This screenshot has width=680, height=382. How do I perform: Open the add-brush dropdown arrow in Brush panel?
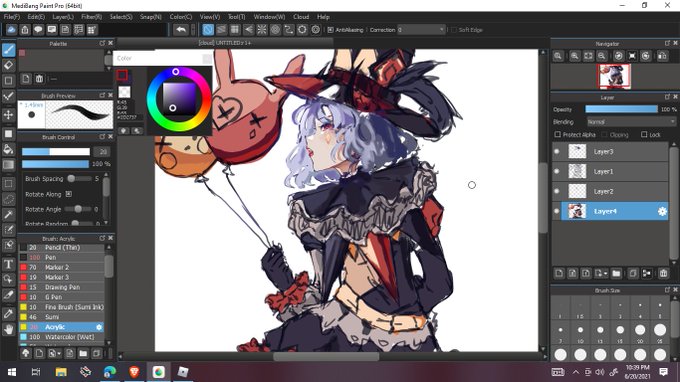coord(59,354)
